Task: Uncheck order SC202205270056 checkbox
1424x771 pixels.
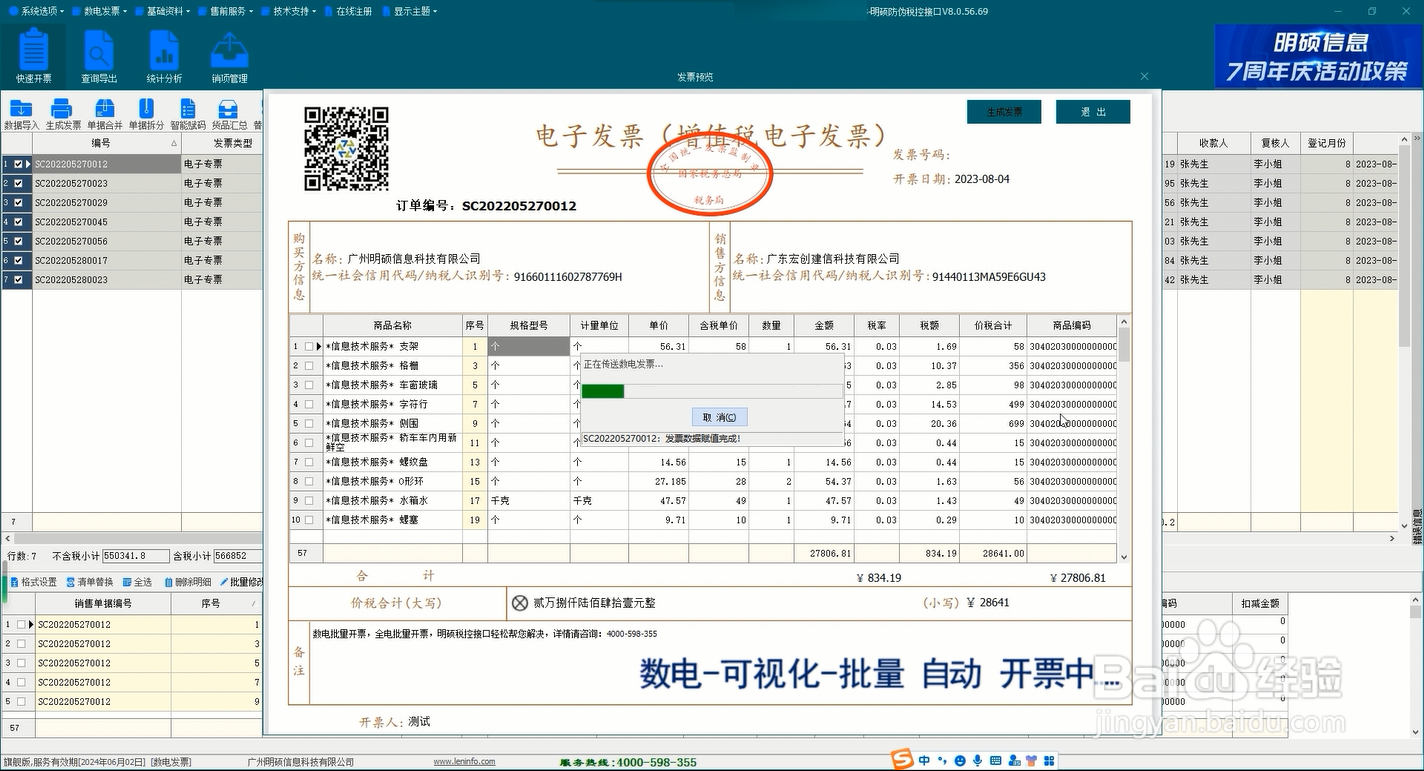Action: (x=19, y=241)
